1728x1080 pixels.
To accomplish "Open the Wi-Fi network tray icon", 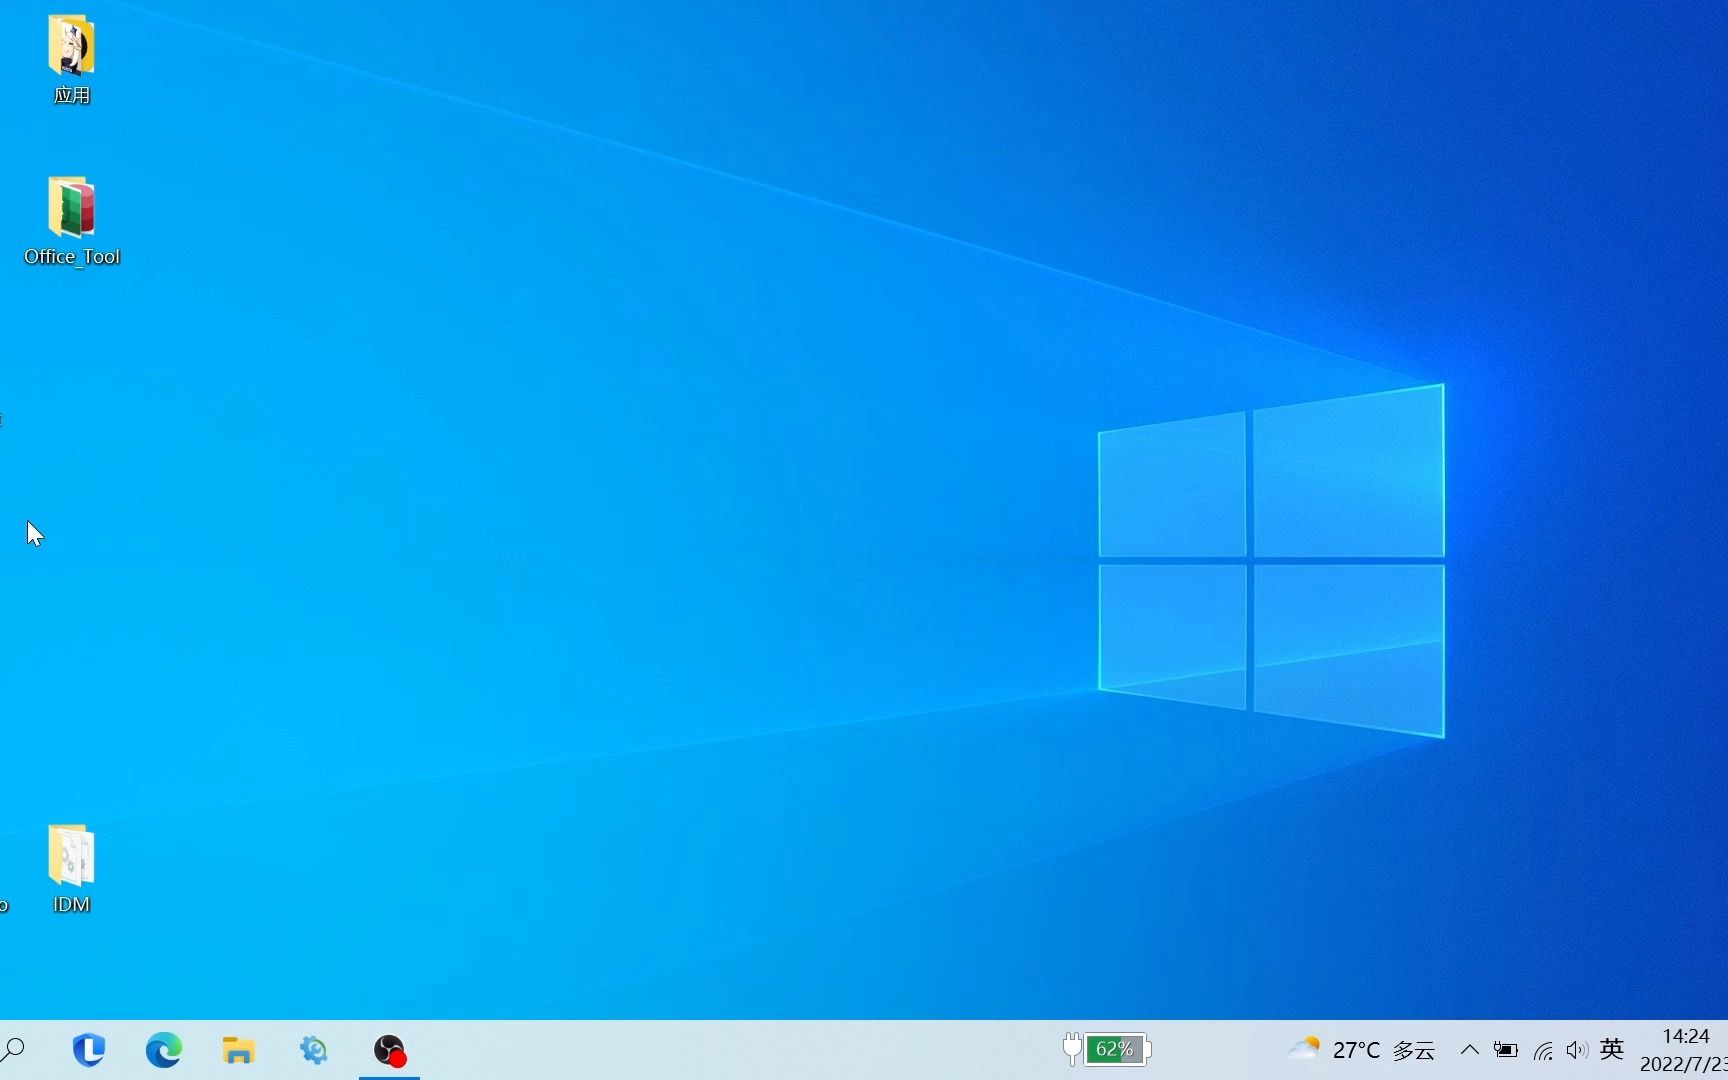I will 1543,1050.
